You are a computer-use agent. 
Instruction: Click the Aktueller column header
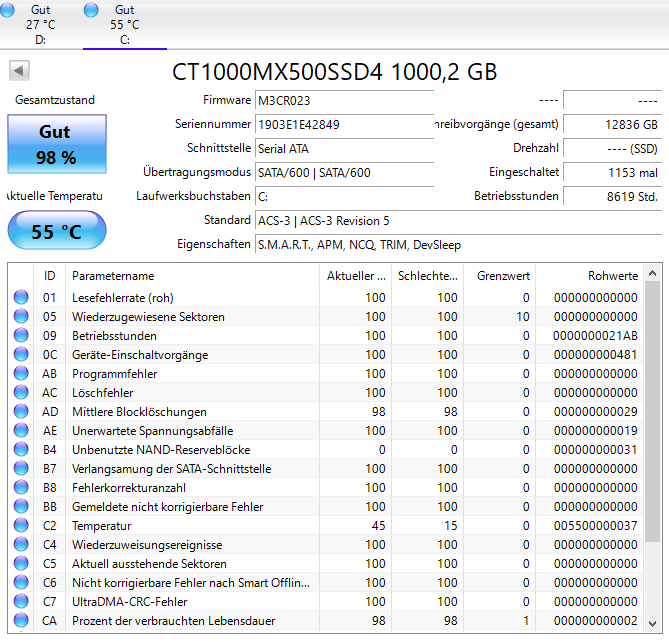coord(355,276)
